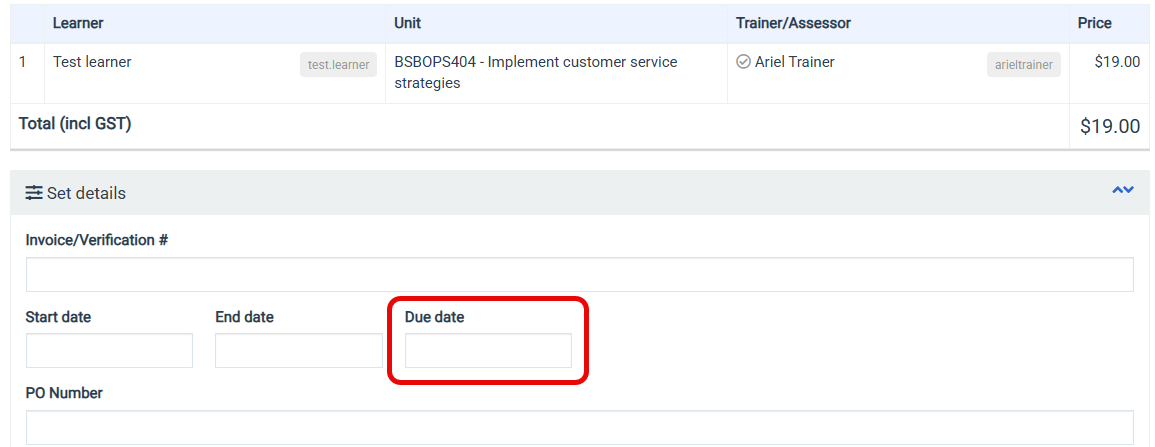Select the highlighted Due date field
1155x447 pixels.
click(x=488, y=351)
